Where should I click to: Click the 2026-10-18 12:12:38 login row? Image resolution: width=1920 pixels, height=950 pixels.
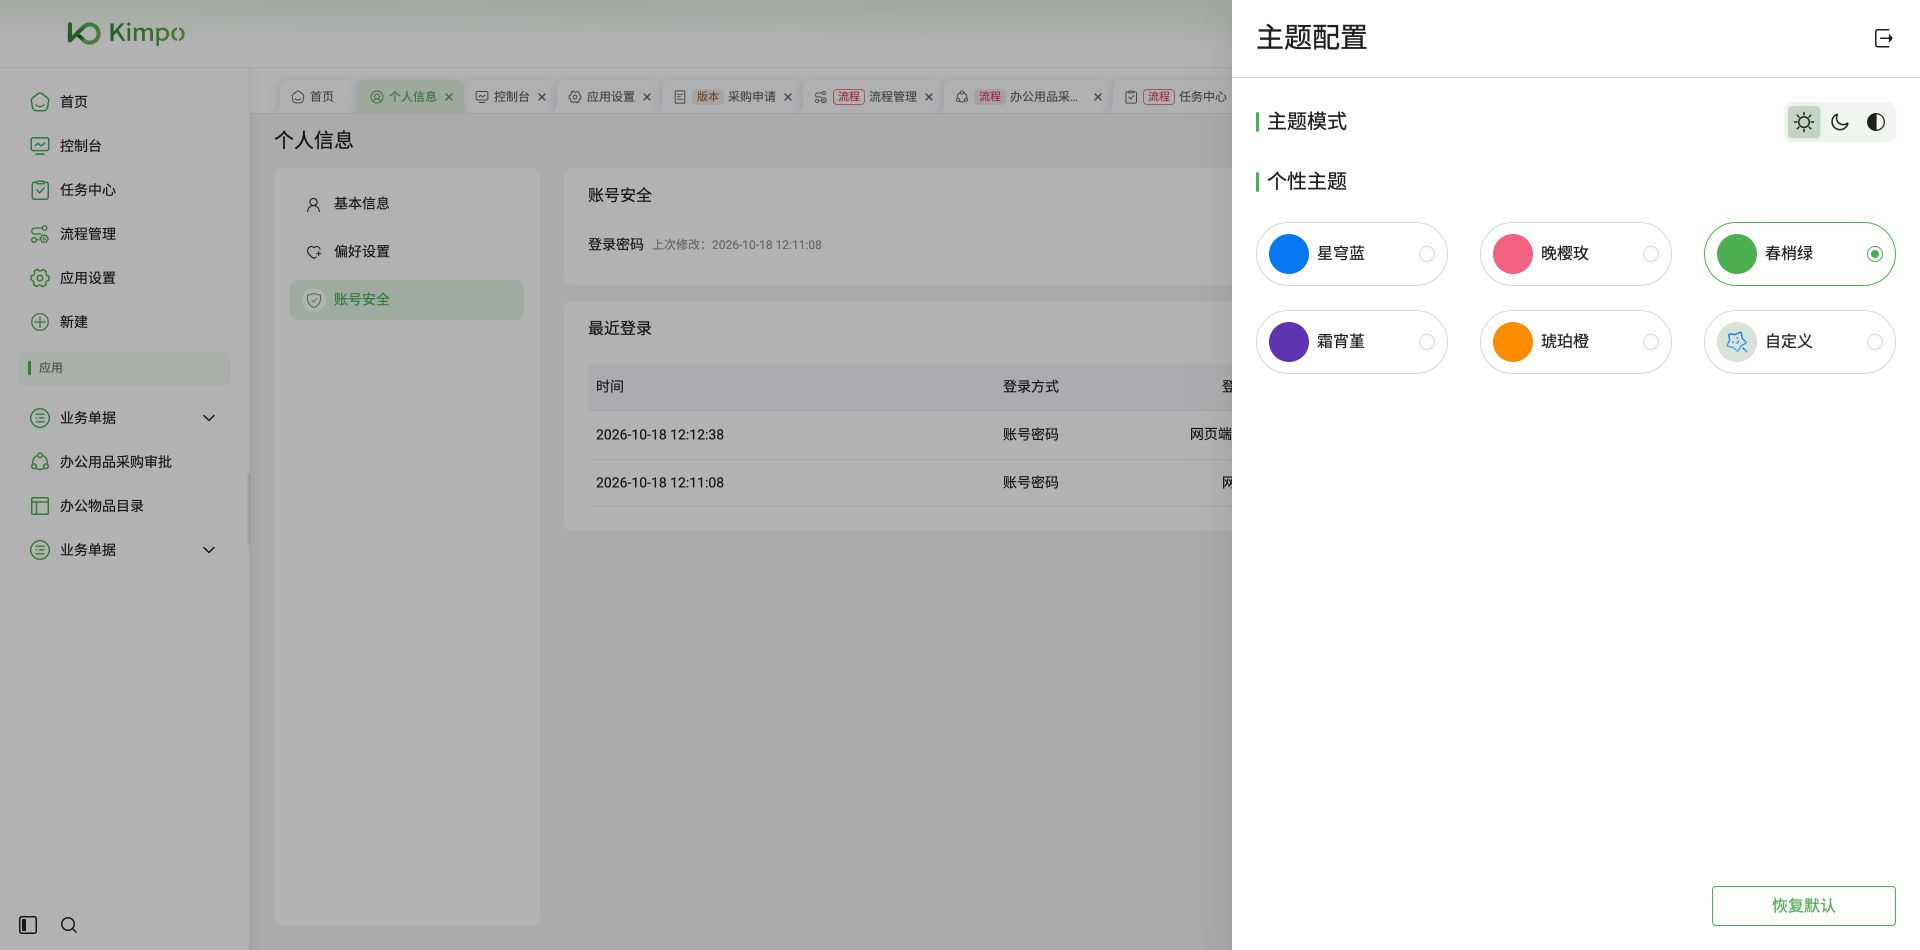pos(910,435)
